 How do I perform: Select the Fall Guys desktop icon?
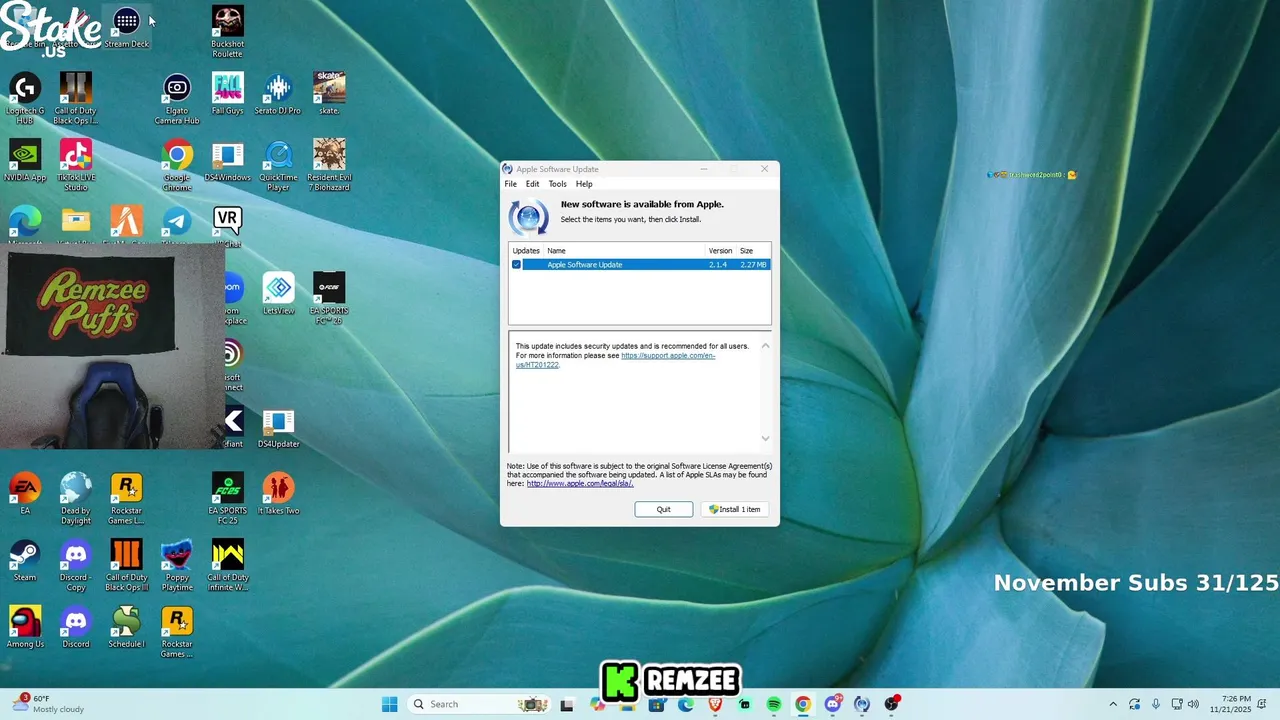point(227,93)
